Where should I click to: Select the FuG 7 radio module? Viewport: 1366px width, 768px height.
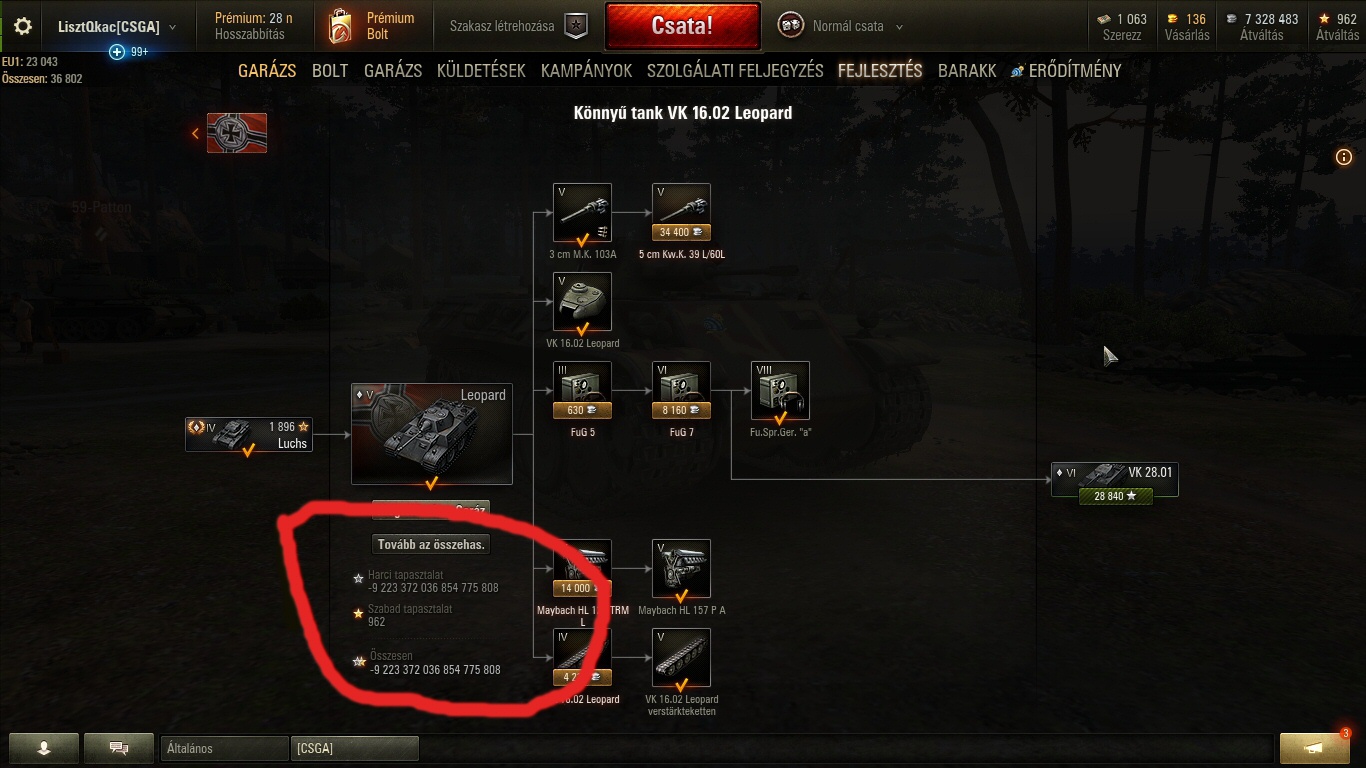[x=681, y=390]
